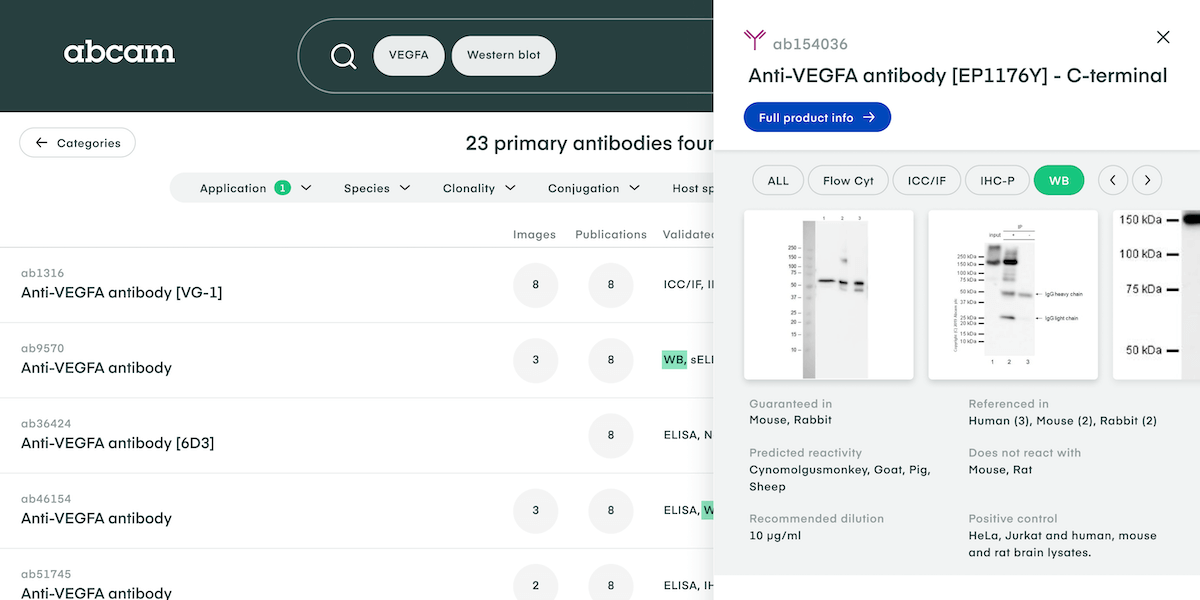Viewport: 1200px width, 600px height.
Task: Expand the Application filter dropdown
Action: coord(255,188)
